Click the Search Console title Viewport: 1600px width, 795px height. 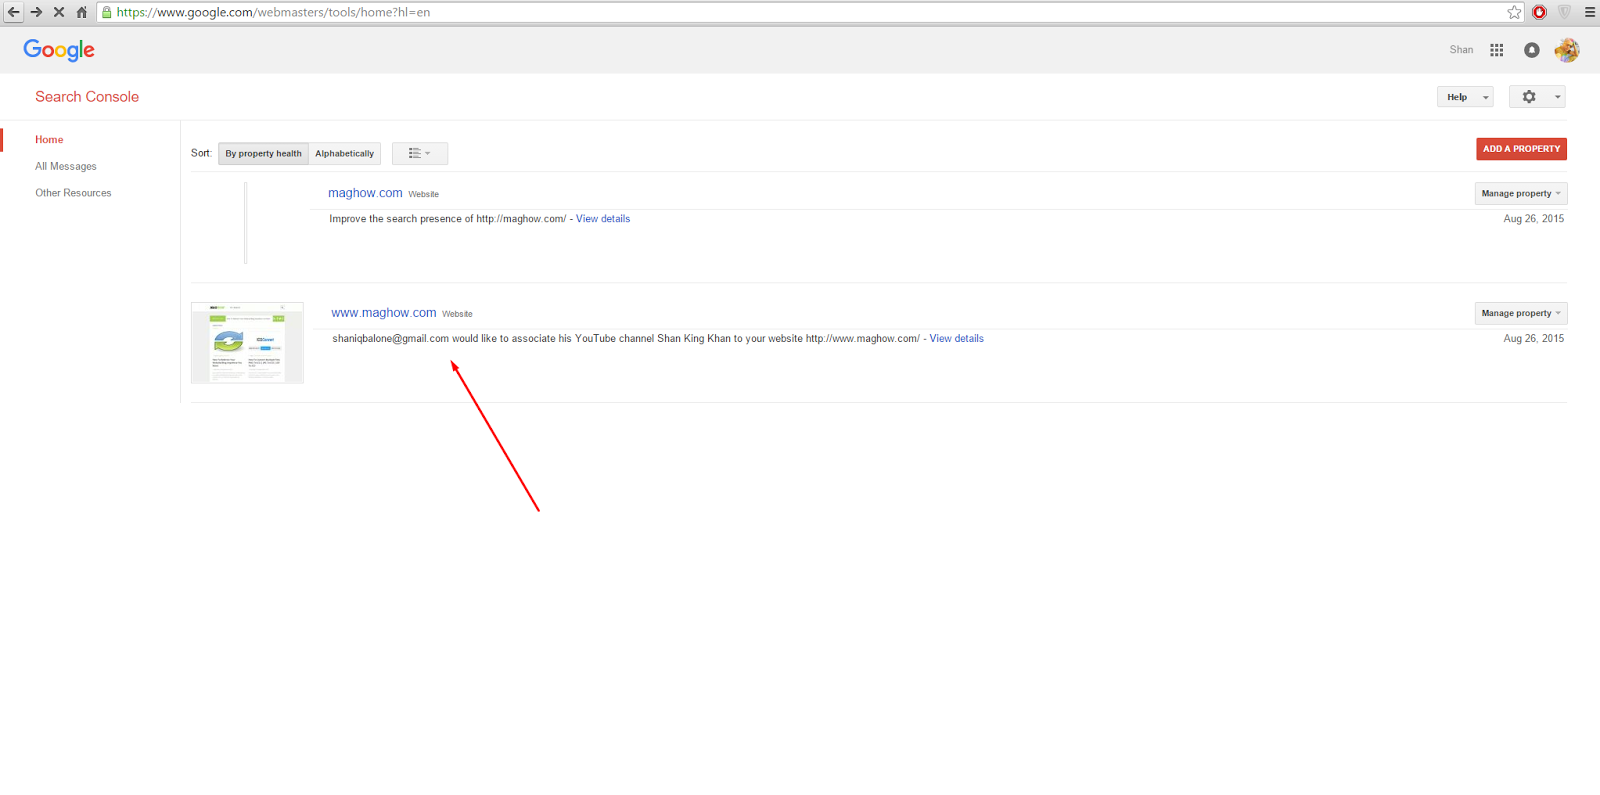(x=87, y=97)
